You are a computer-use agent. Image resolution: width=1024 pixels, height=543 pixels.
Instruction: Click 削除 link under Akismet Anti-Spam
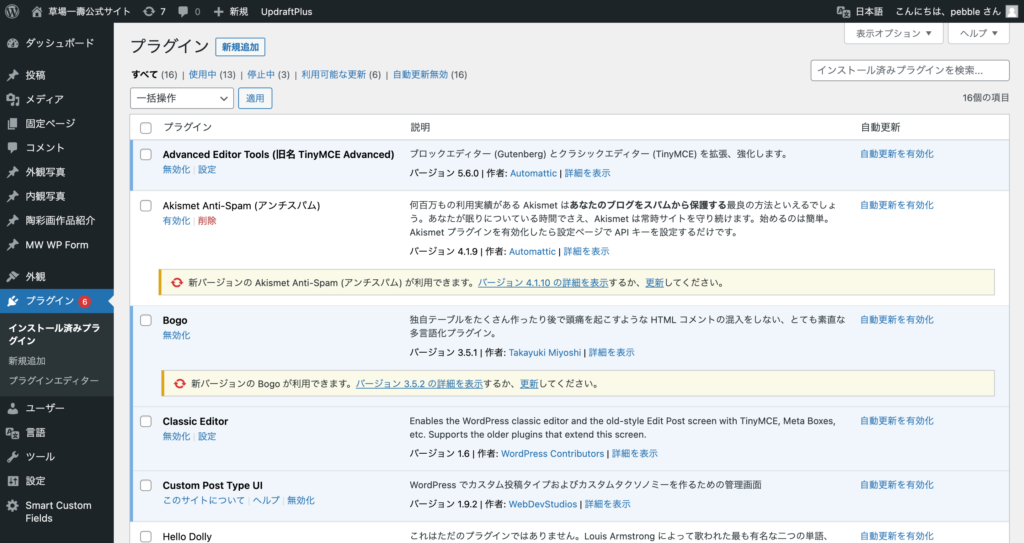tap(206, 220)
